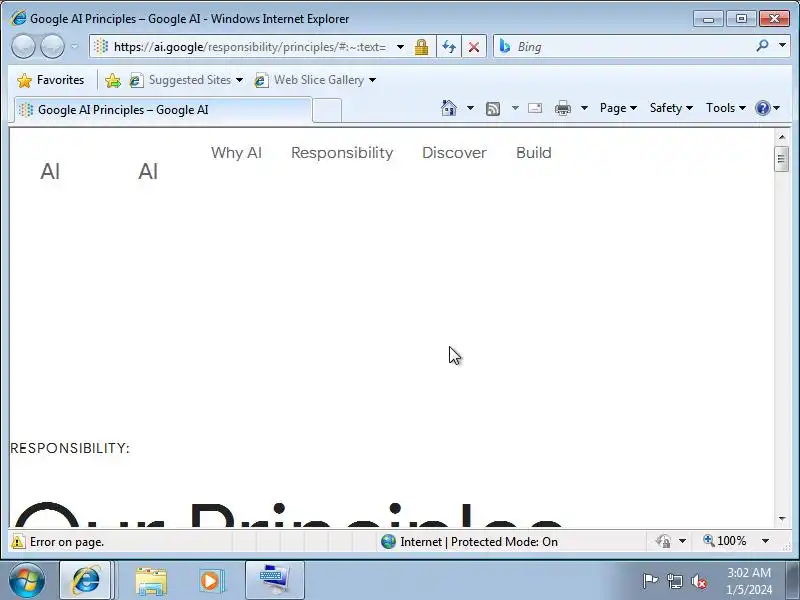Viewport: 800px width, 600px height.
Task: Open the Tools menu
Action: coord(726,108)
